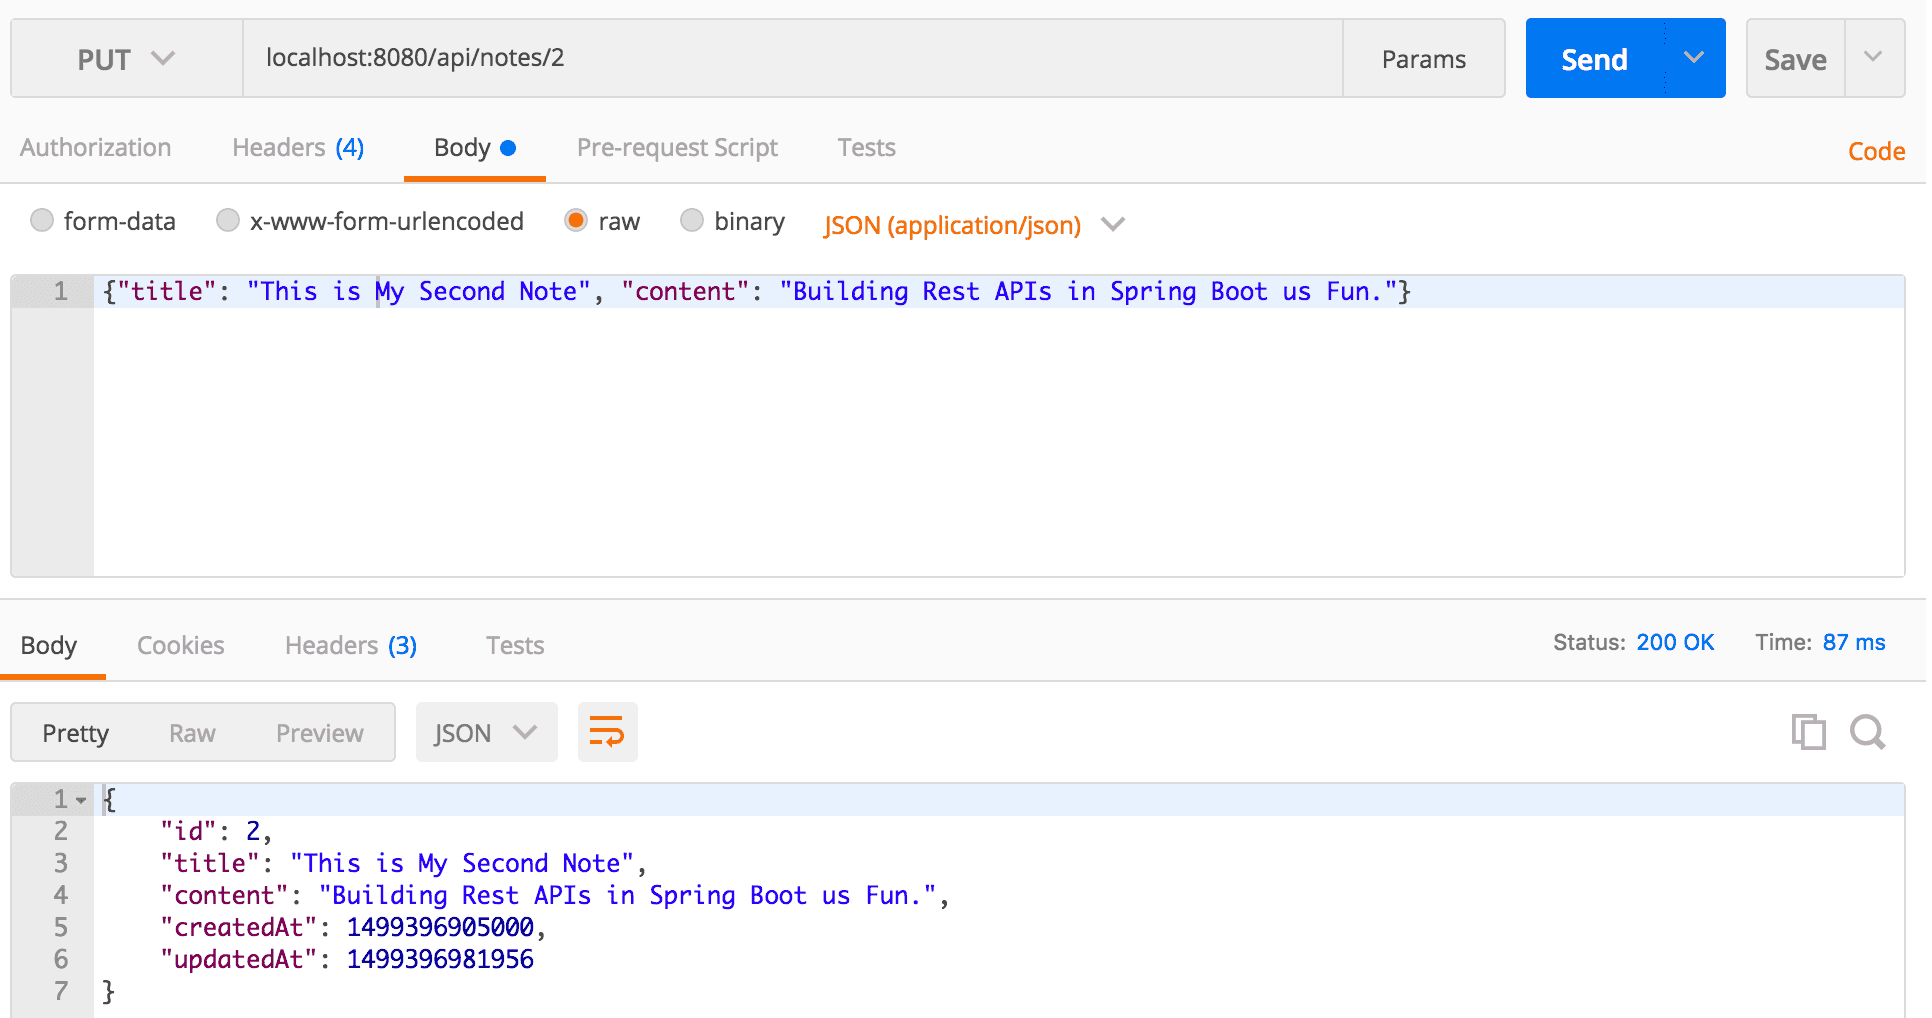Collapse the JSON object on response line 1
The width and height of the screenshot is (1932, 1018).
coord(80,799)
